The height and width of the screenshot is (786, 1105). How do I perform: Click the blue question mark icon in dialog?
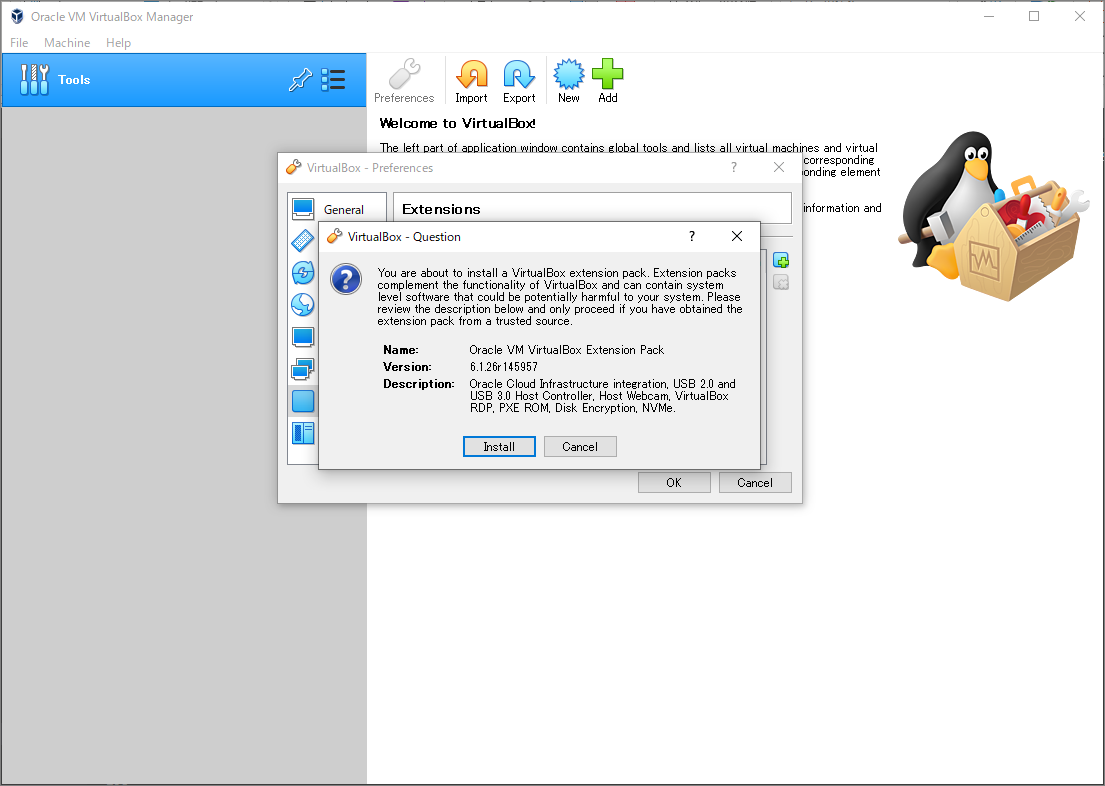(x=346, y=280)
